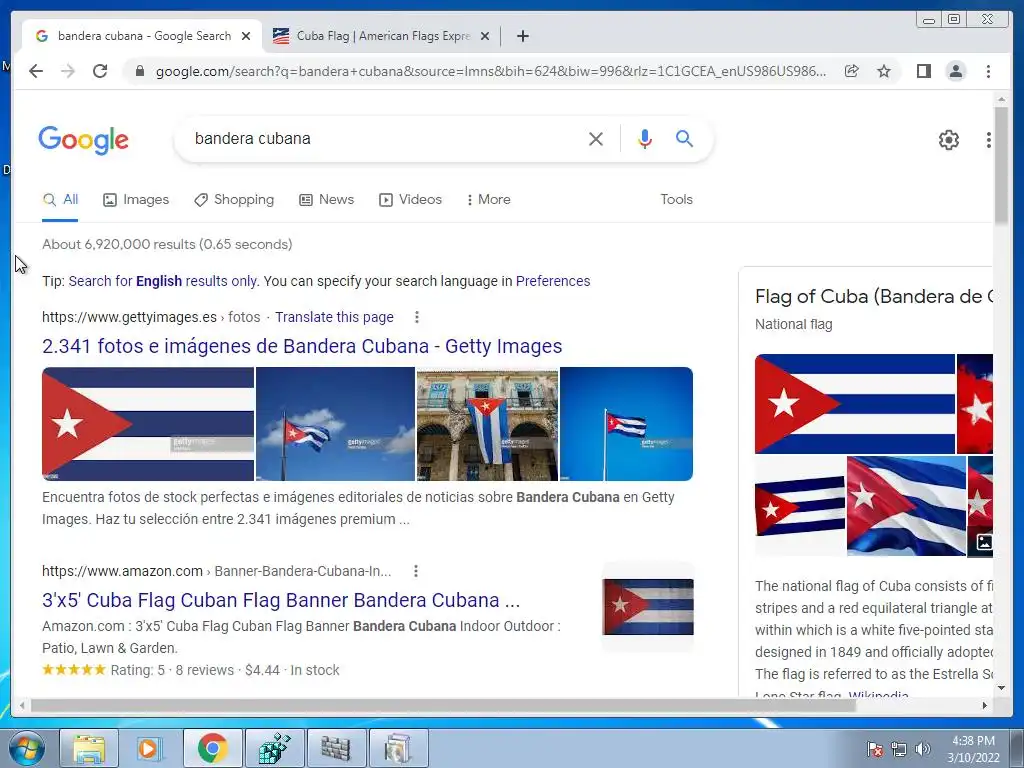Click the forward navigation arrow
Viewport: 1024px width, 768px height.
click(68, 71)
